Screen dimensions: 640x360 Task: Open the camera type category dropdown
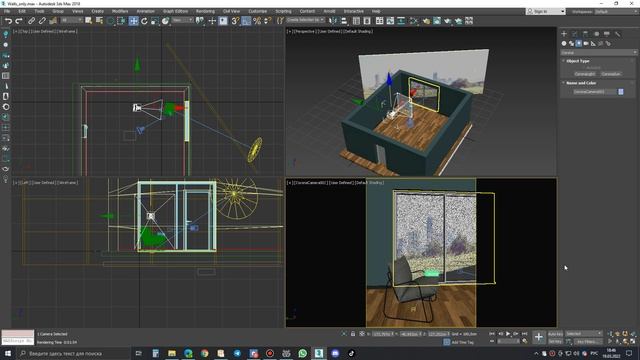(598, 52)
